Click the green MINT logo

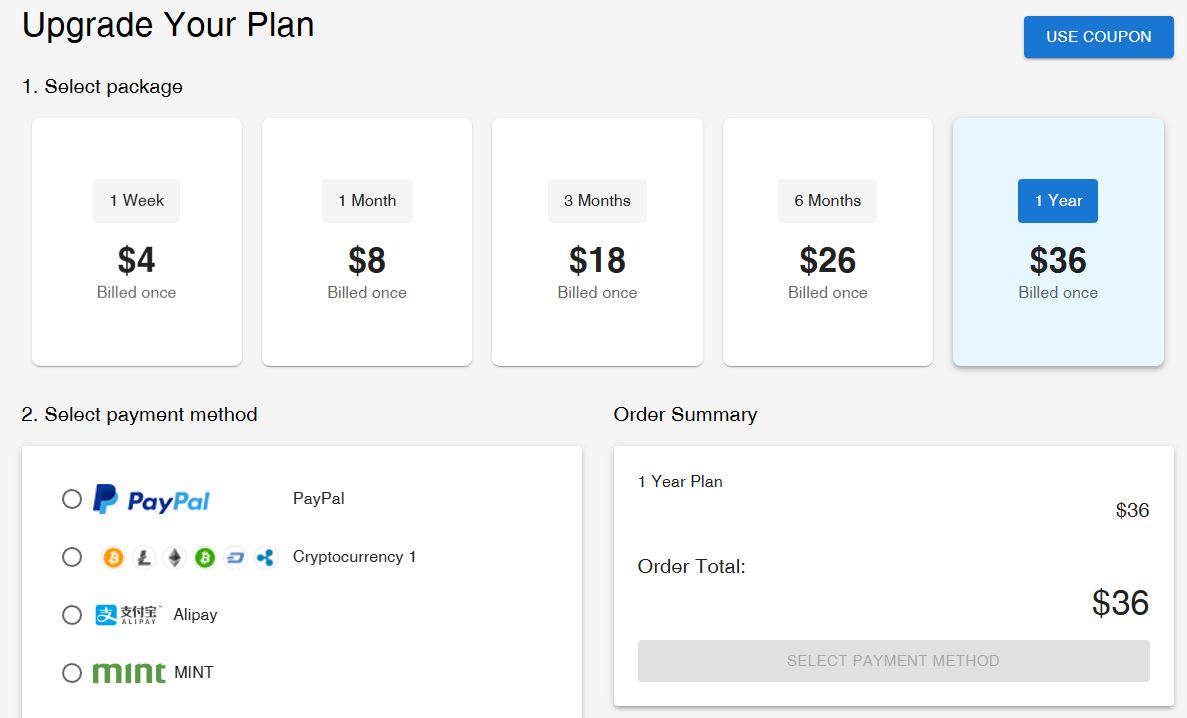point(129,673)
